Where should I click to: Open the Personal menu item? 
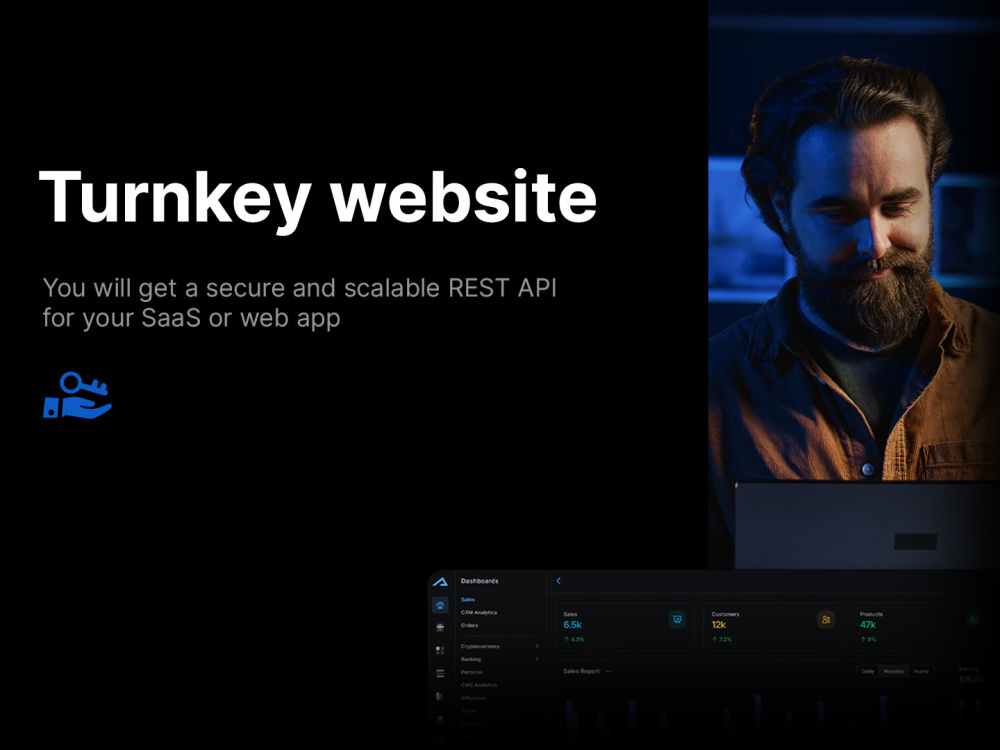[x=472, y=672]
